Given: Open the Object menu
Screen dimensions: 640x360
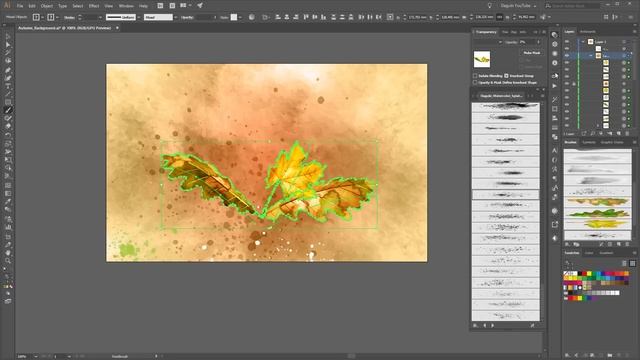Looking at the screenshot, I should coord(47,6).
